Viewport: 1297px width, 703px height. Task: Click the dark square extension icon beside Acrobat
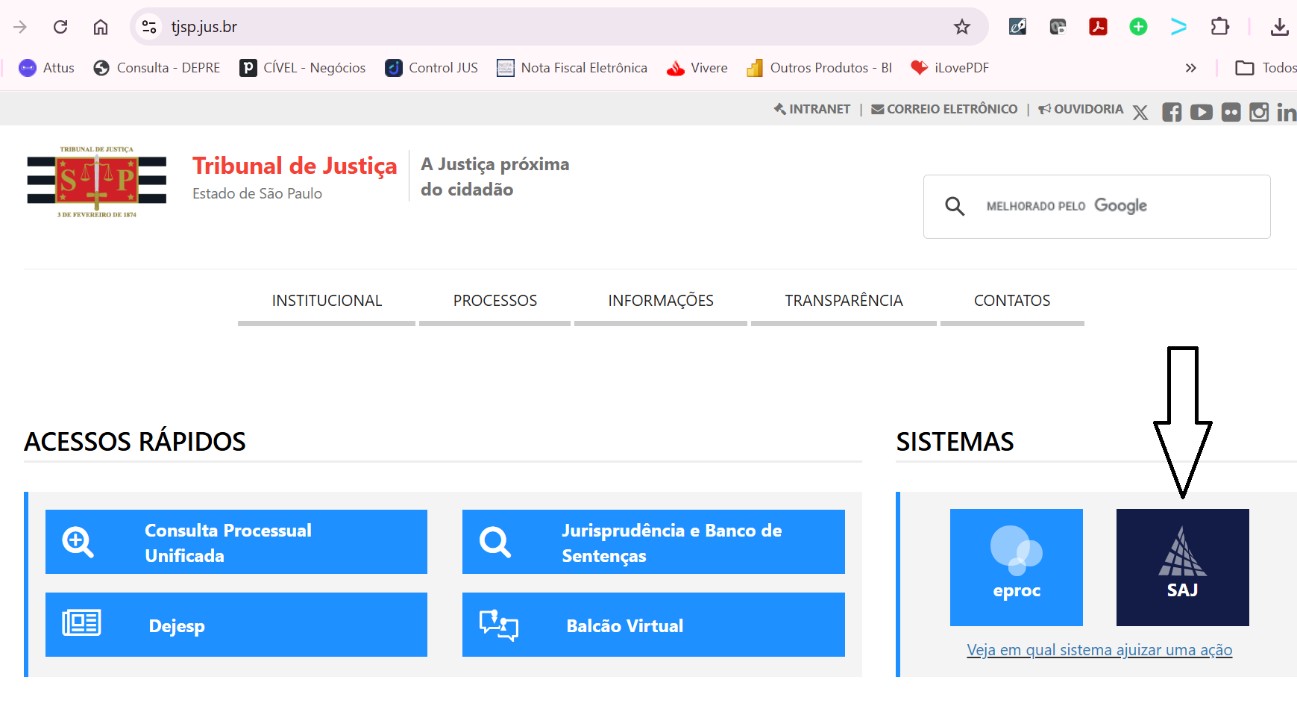[1058, 27]
